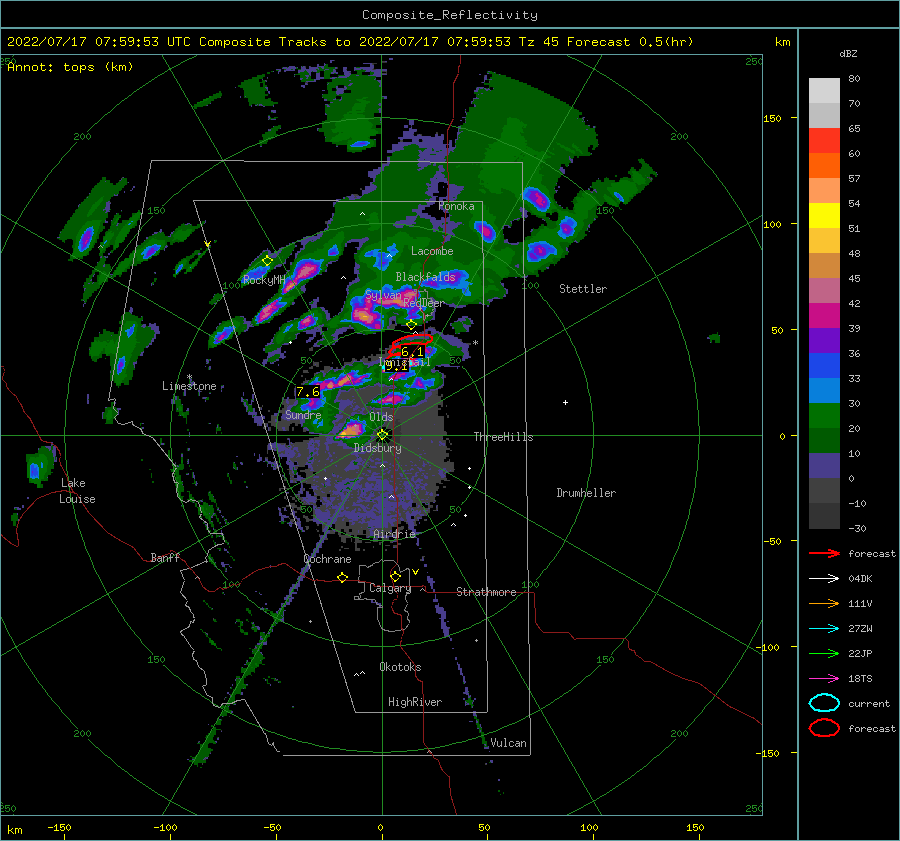Click the yellow diamond marker below Cochrane
This screenshot has width=900, height=841.
coord(342,577)
